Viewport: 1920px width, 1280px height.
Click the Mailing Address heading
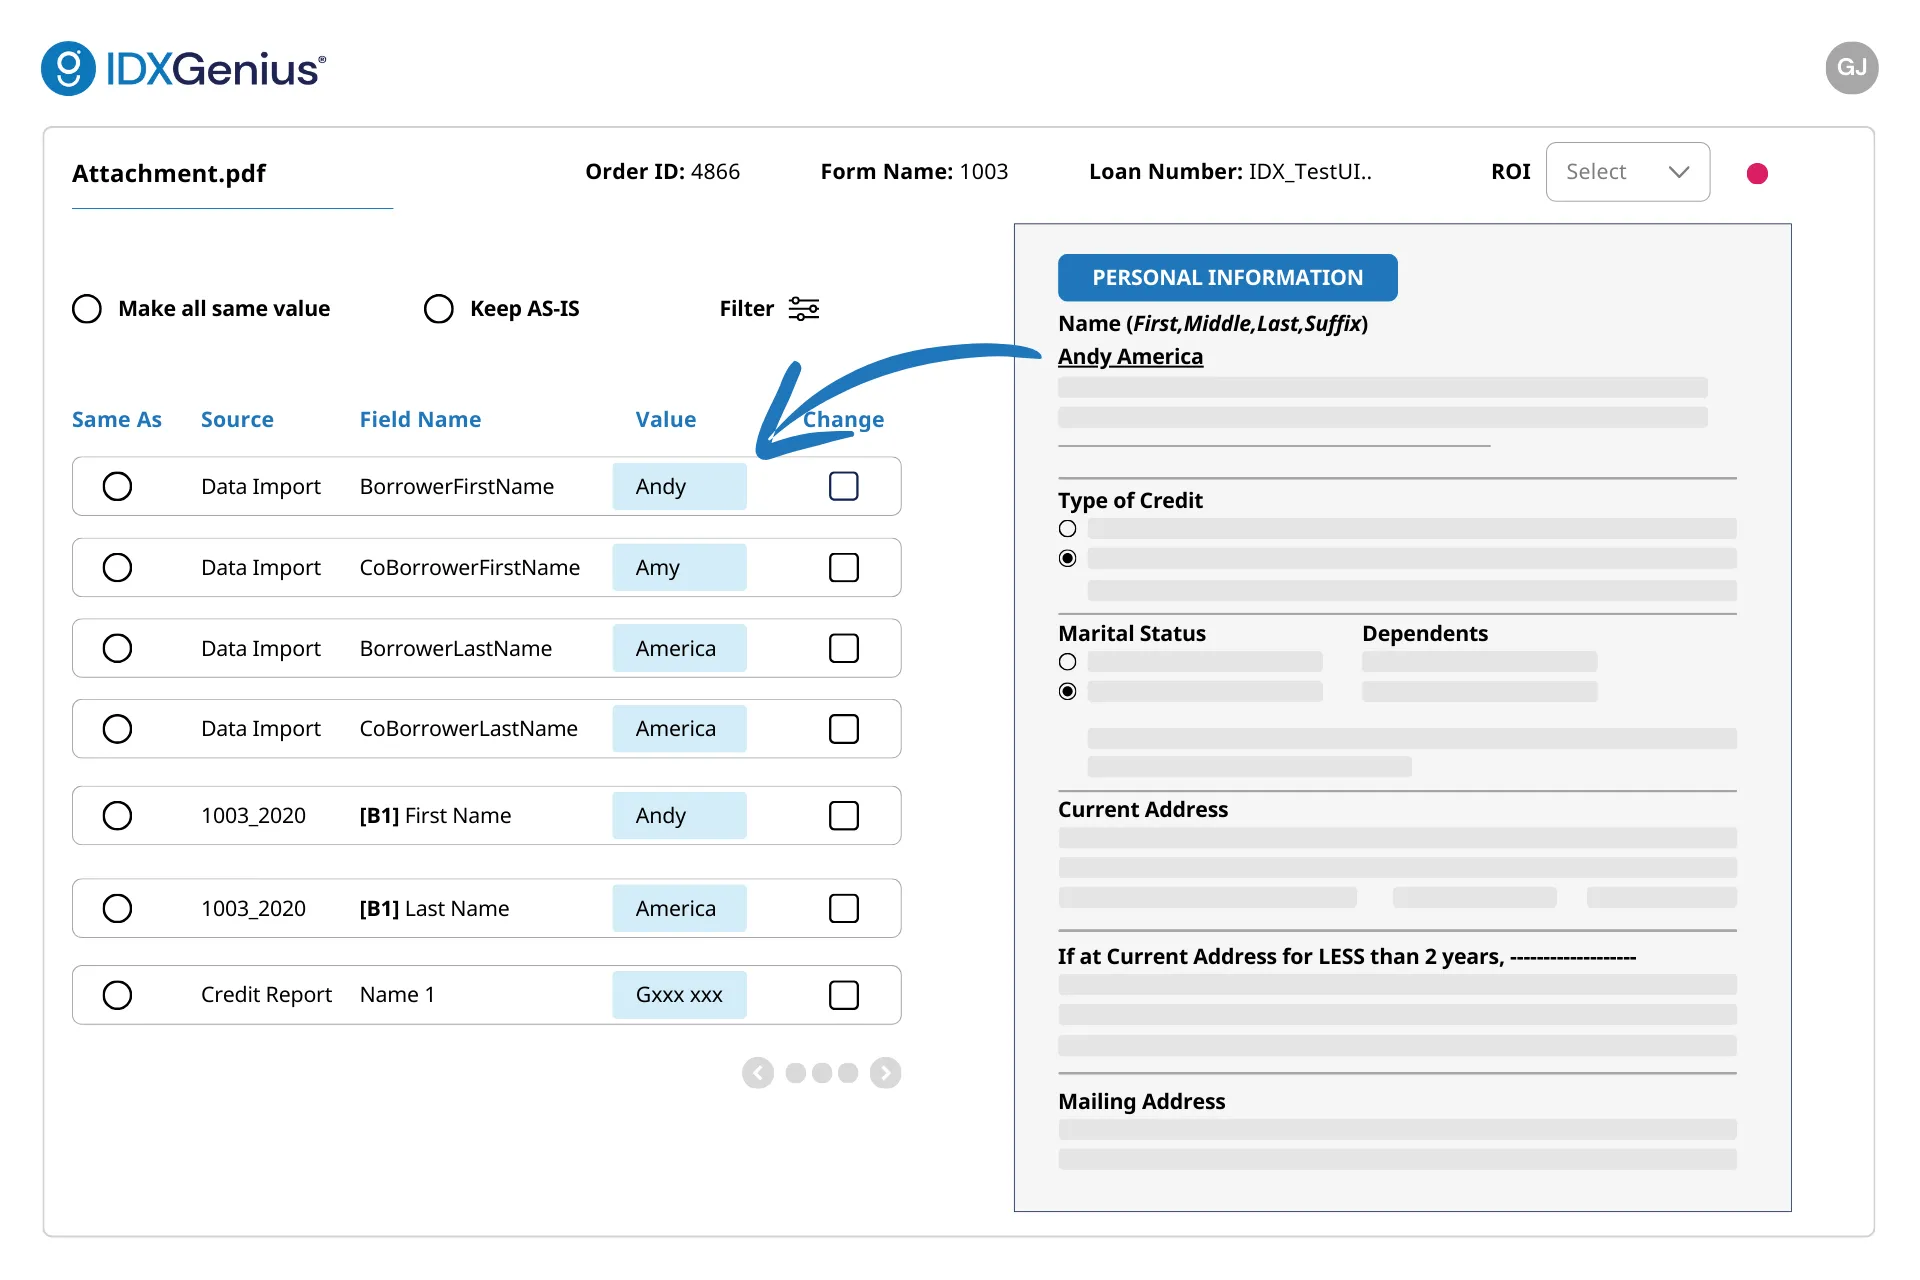point(1141,1101)
